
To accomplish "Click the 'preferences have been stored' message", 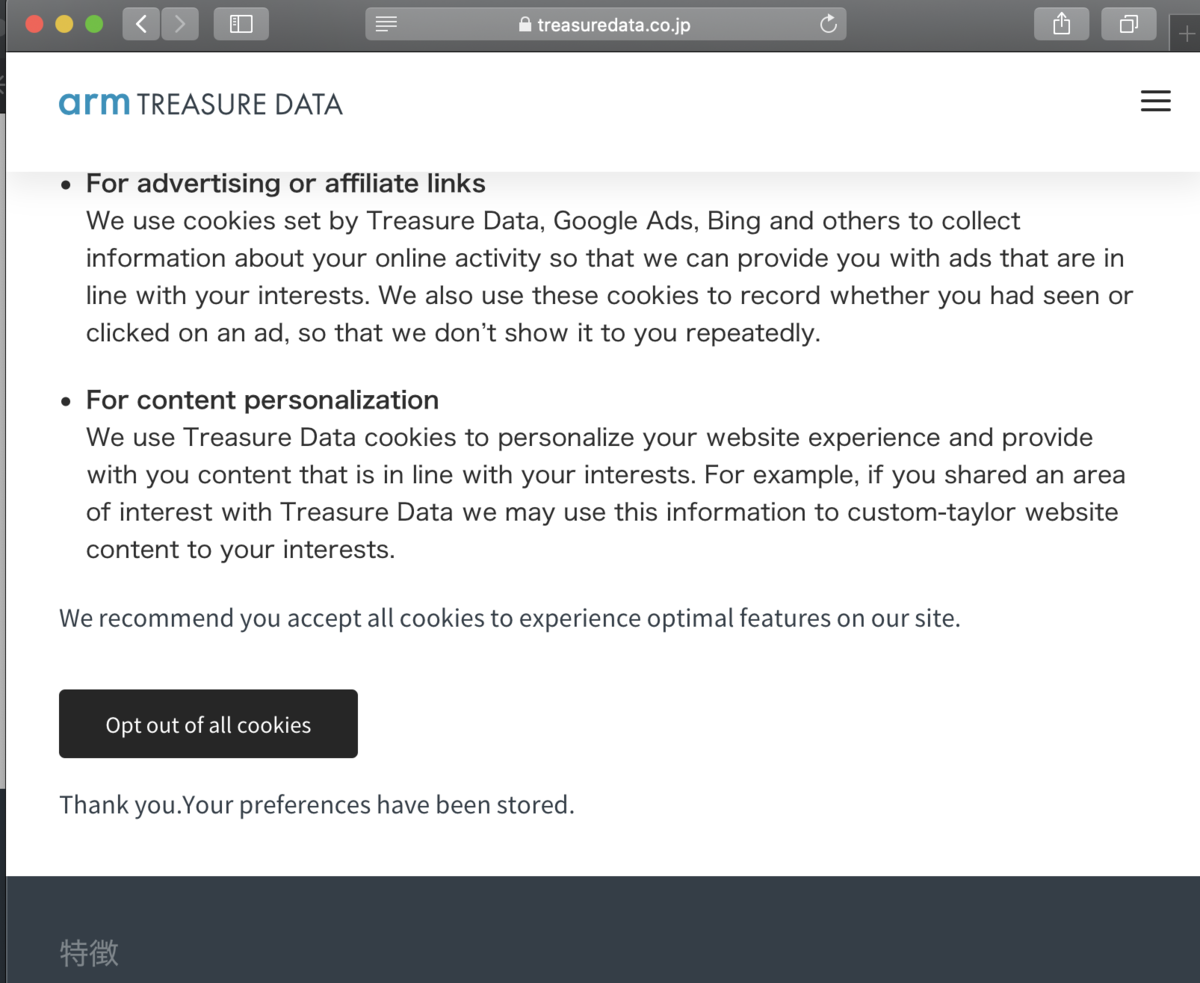I will 317,804.
